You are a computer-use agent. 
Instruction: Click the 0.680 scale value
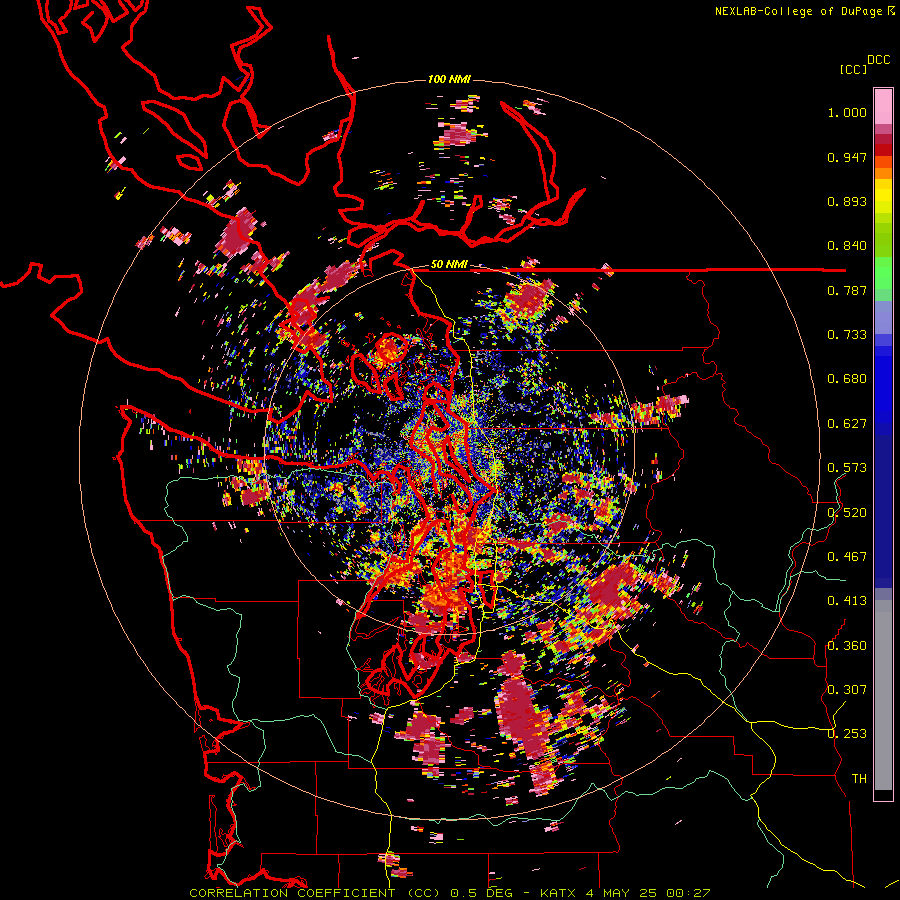[x=847, y=379]
